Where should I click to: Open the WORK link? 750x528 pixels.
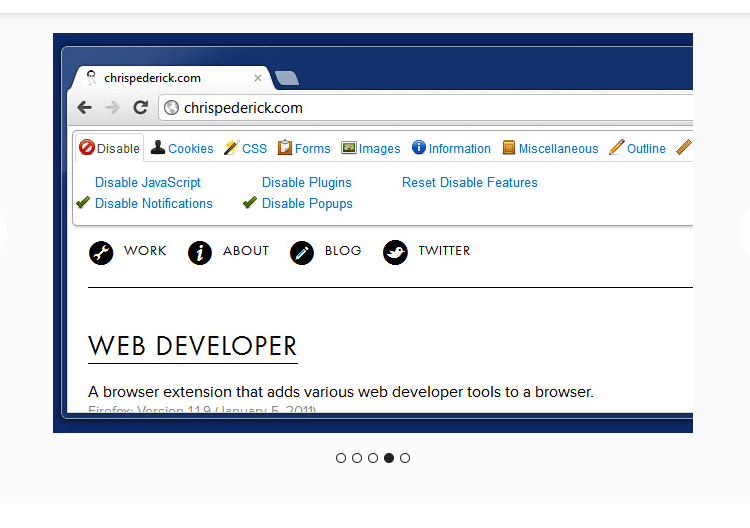tap(145, 251)
